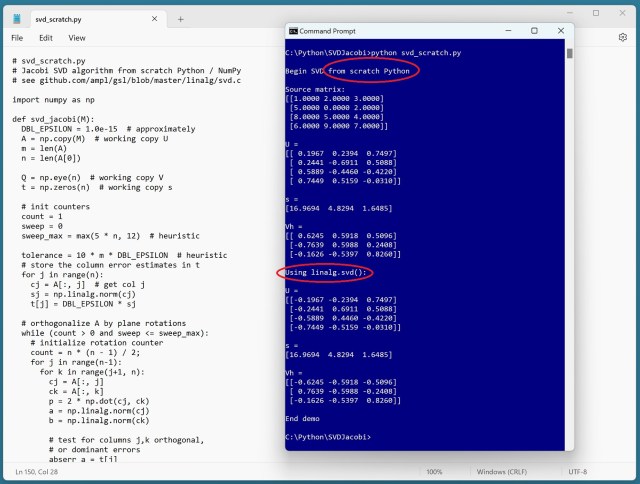640x484 pixels.
Task: Maximize the Command Prompt window
Action: tap(532, 32)
